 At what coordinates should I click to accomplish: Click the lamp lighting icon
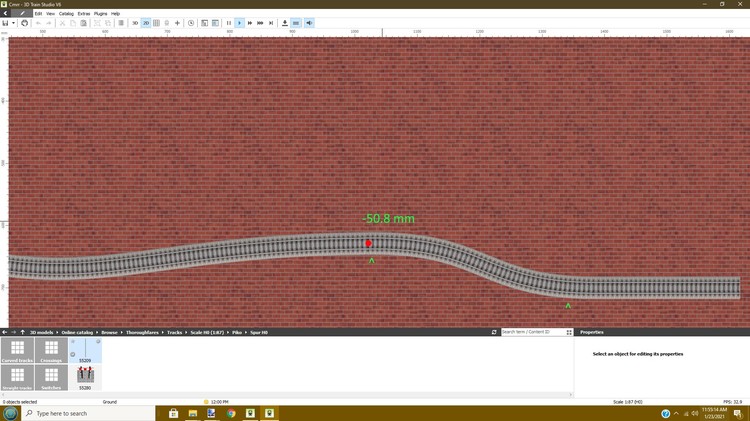tap(167, 23)
